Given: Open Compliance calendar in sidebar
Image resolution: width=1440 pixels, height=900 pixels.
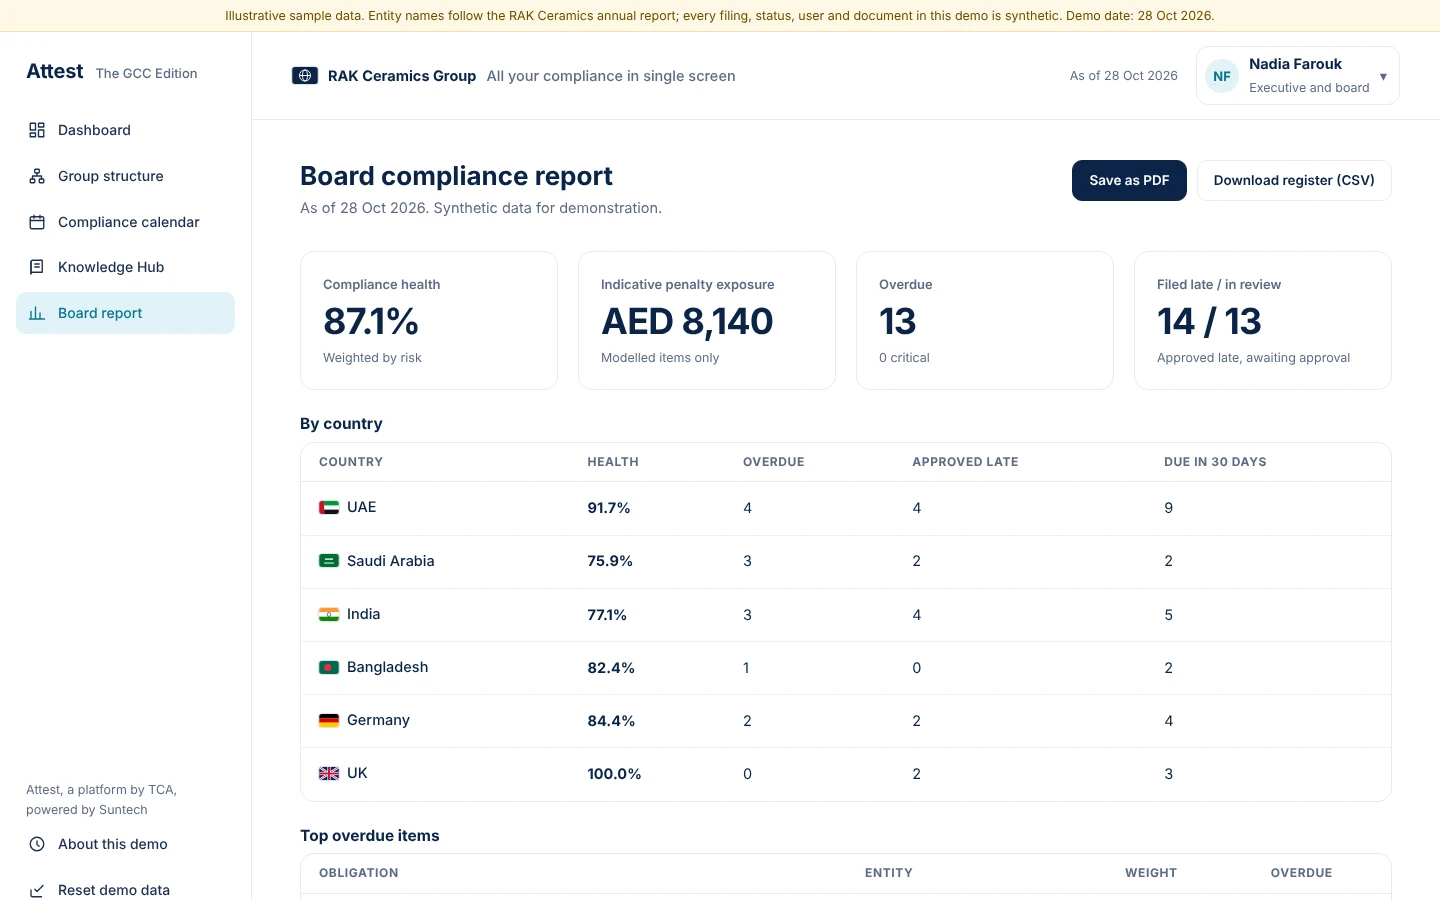Looking at the screenshot, I should (125, 222).
